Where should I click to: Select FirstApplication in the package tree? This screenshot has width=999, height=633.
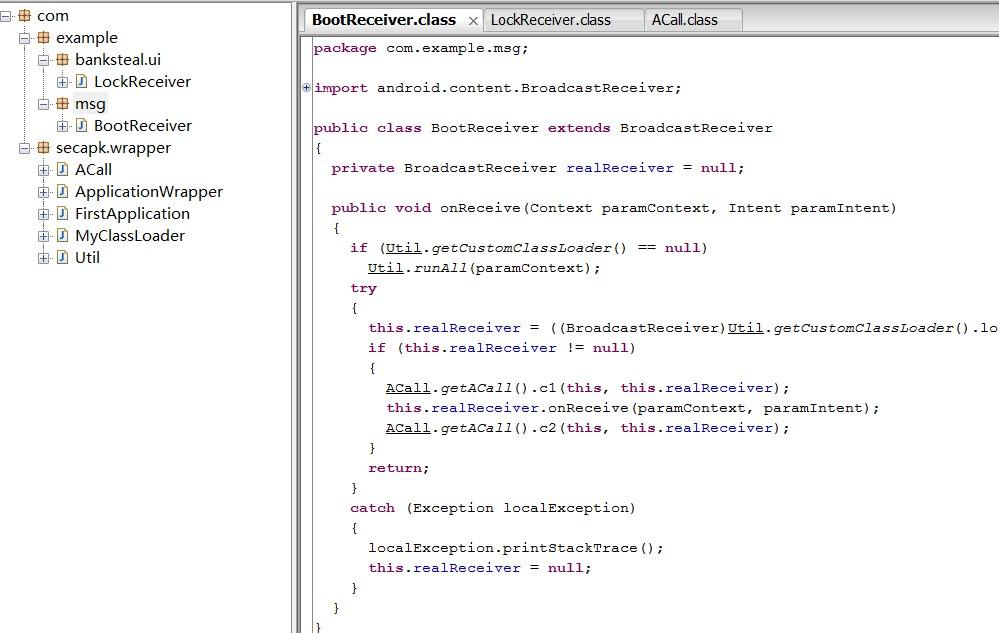pyautogui.click(x=133, y=214)
